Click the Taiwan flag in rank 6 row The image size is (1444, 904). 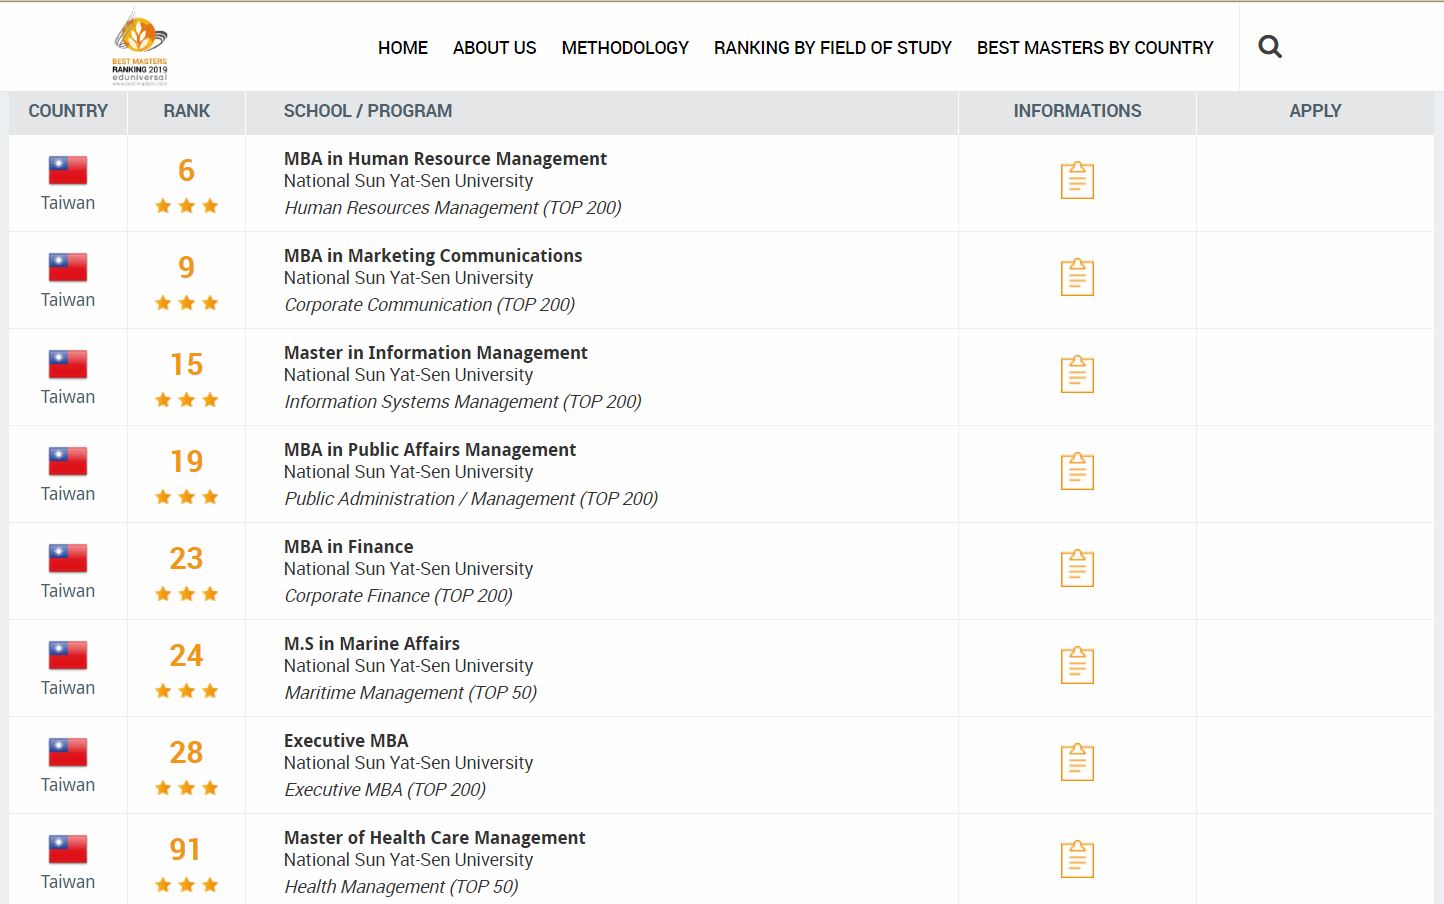tap(68, 171)
